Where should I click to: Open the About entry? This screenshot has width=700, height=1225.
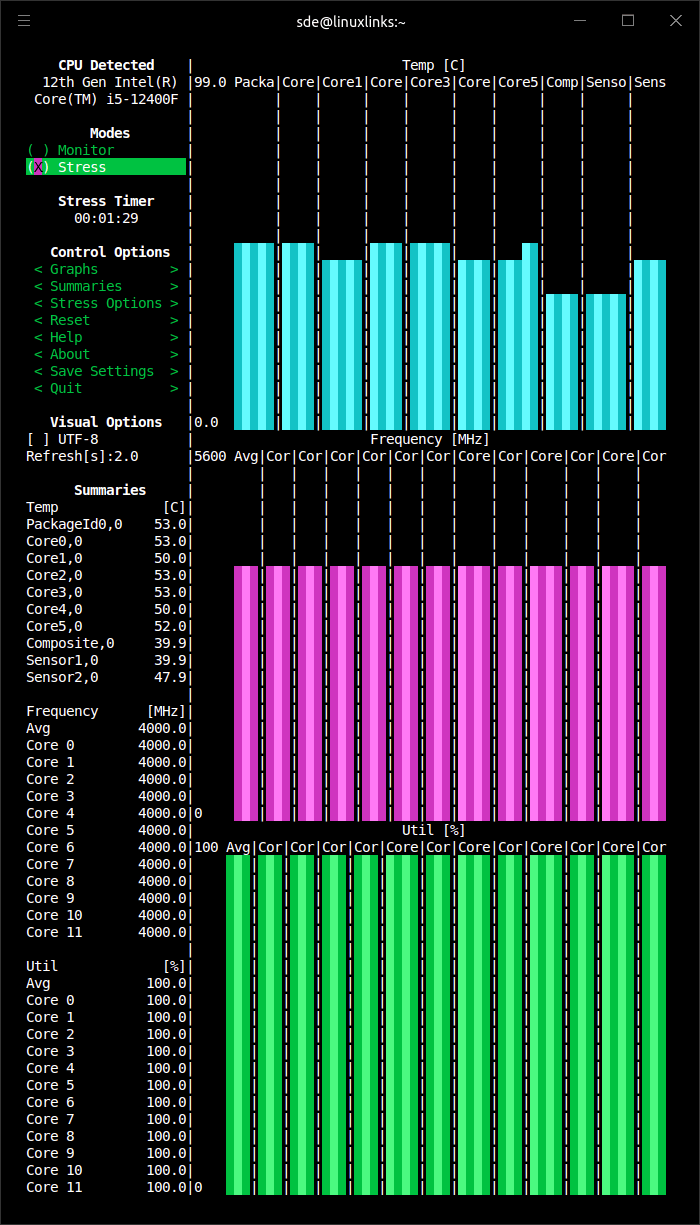point(106,354)
